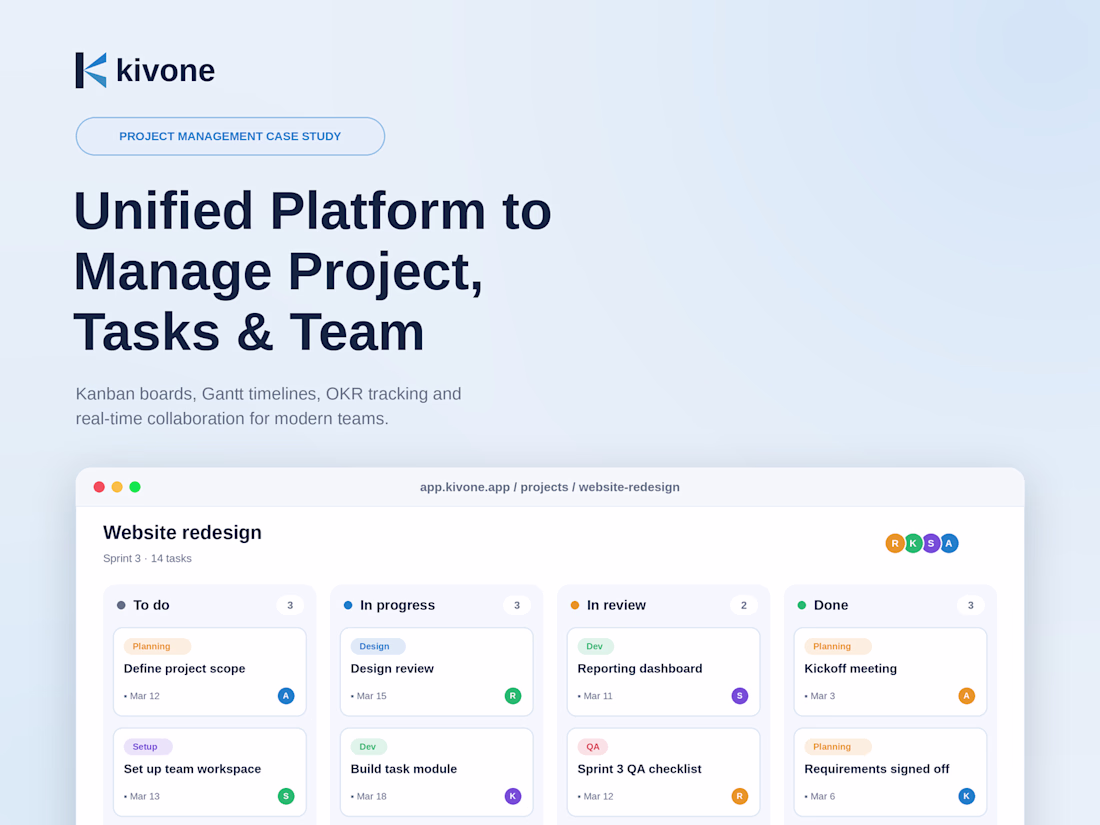This screenshot has height=825, width=1100.
Task: Open the green K avatar in project header
Action: pos(913,543)
